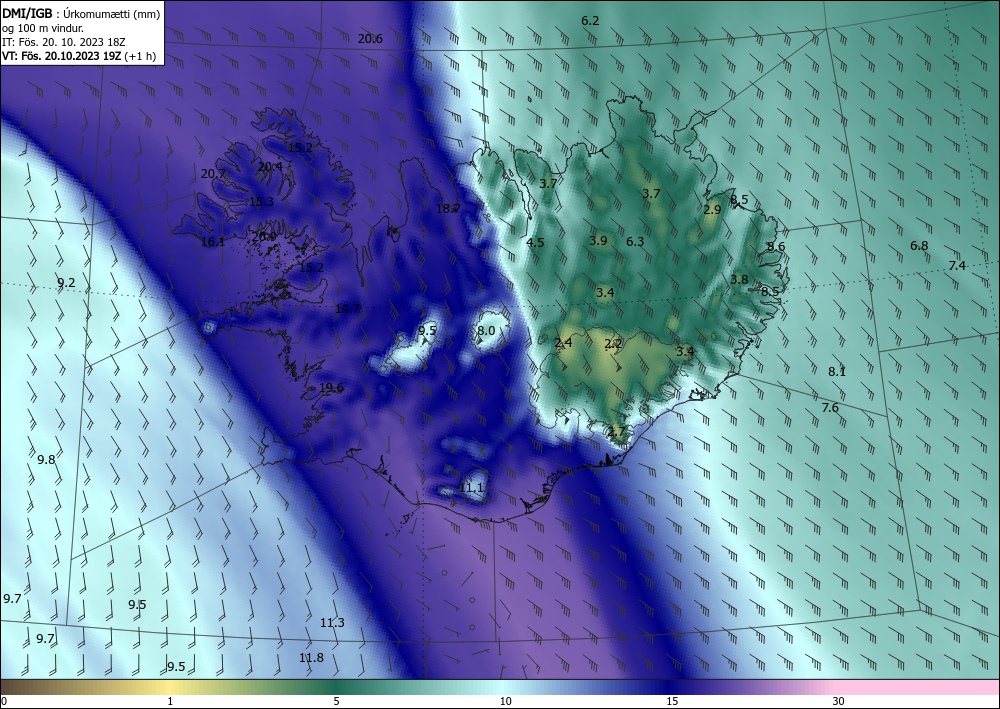Click the 'og 100 m vindur.' legend line
Viewport: 1000px width, 709px height.
point(43,28)
